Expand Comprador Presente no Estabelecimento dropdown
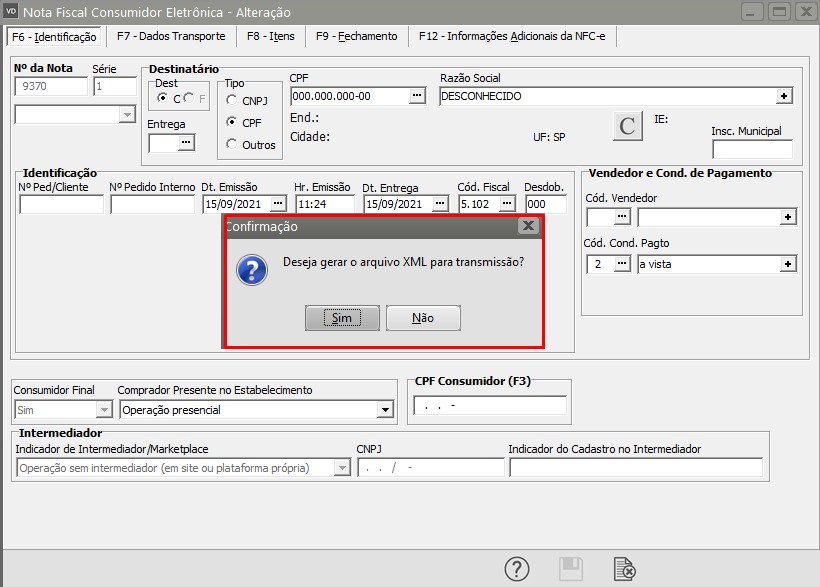This screenshot has height=587, width=820. pos(385,410)
